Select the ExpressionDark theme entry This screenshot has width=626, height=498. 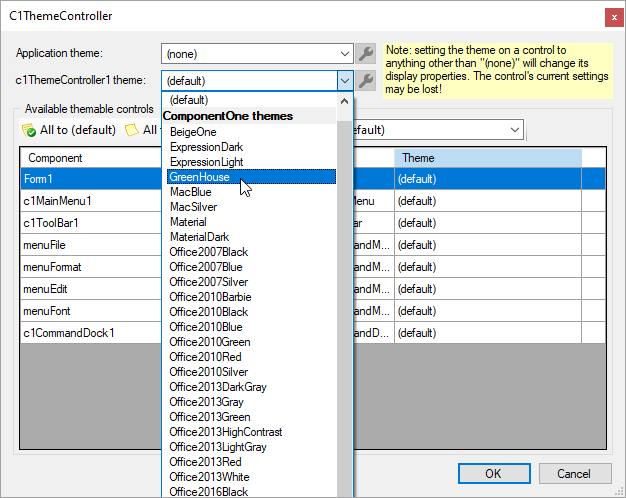click(x=206, y=147)
